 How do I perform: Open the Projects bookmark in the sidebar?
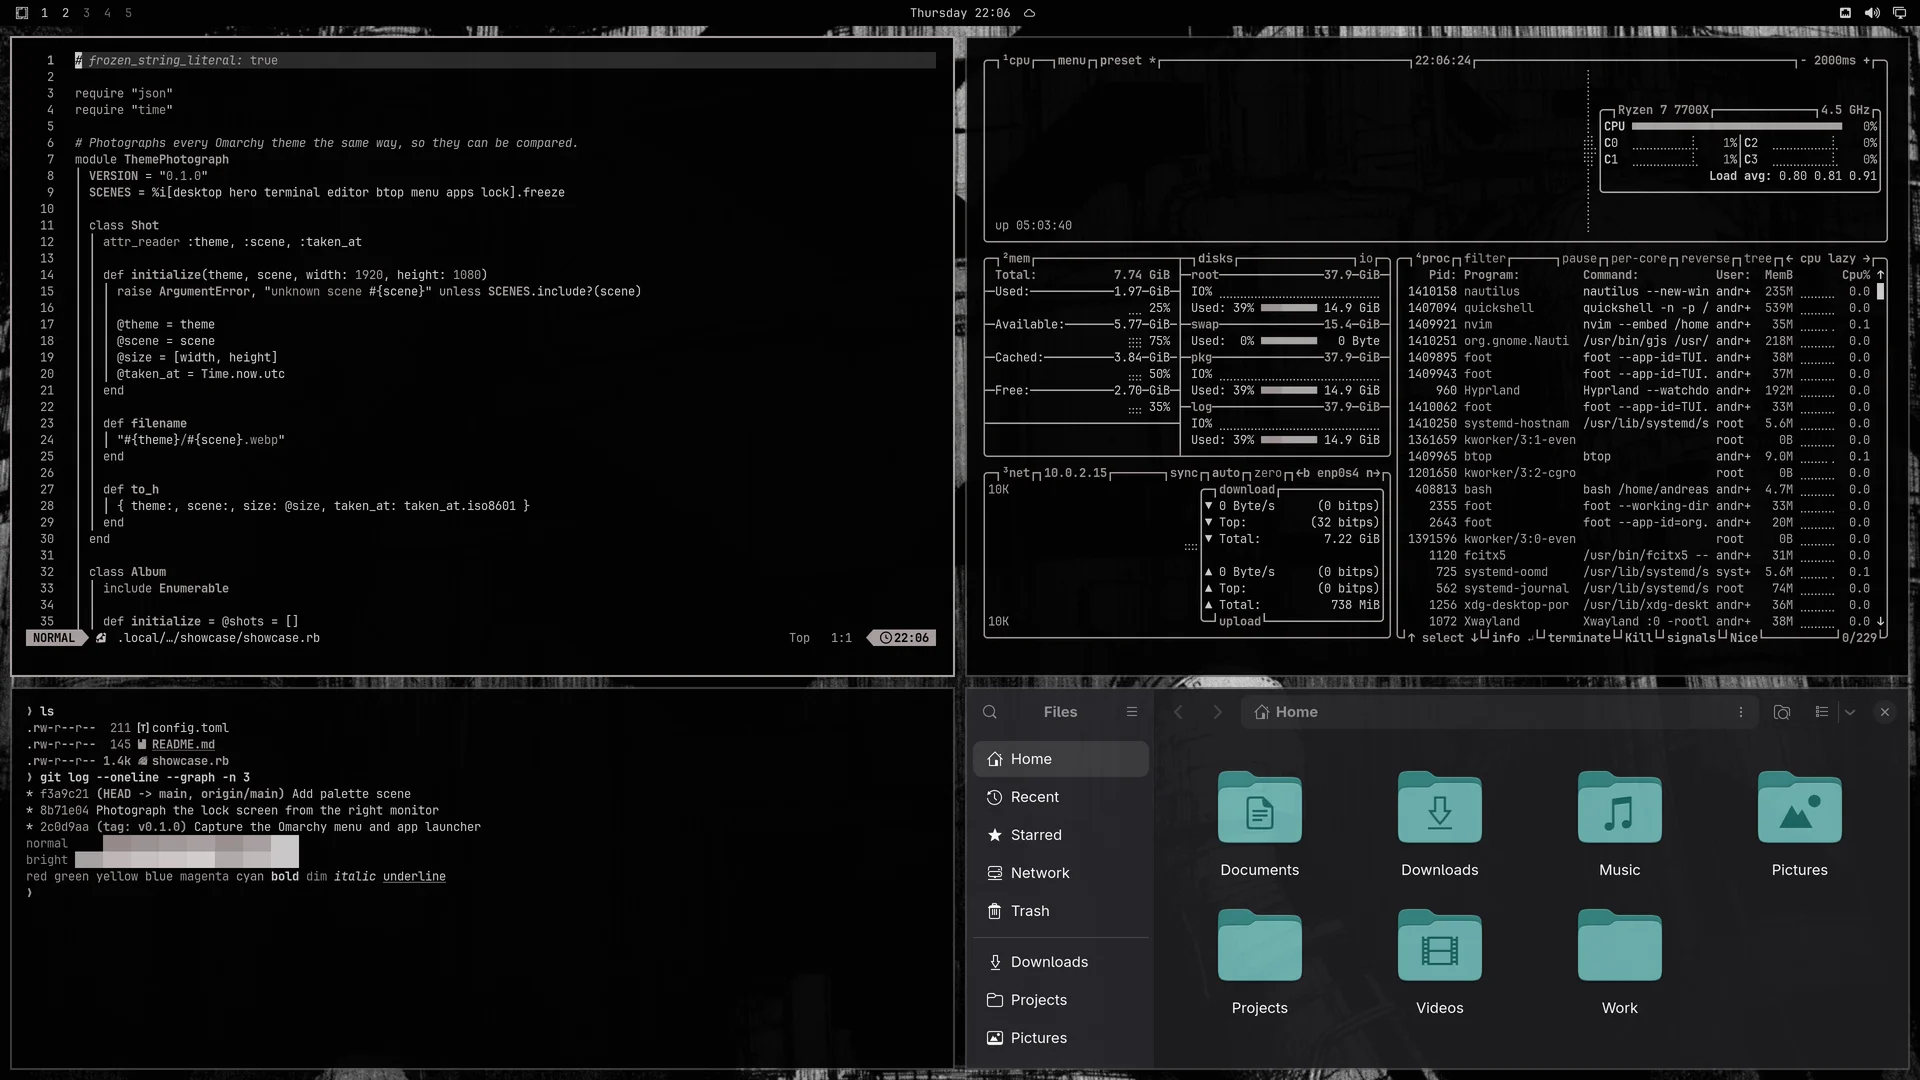pyautogui.click(x=1061, y=1000)
